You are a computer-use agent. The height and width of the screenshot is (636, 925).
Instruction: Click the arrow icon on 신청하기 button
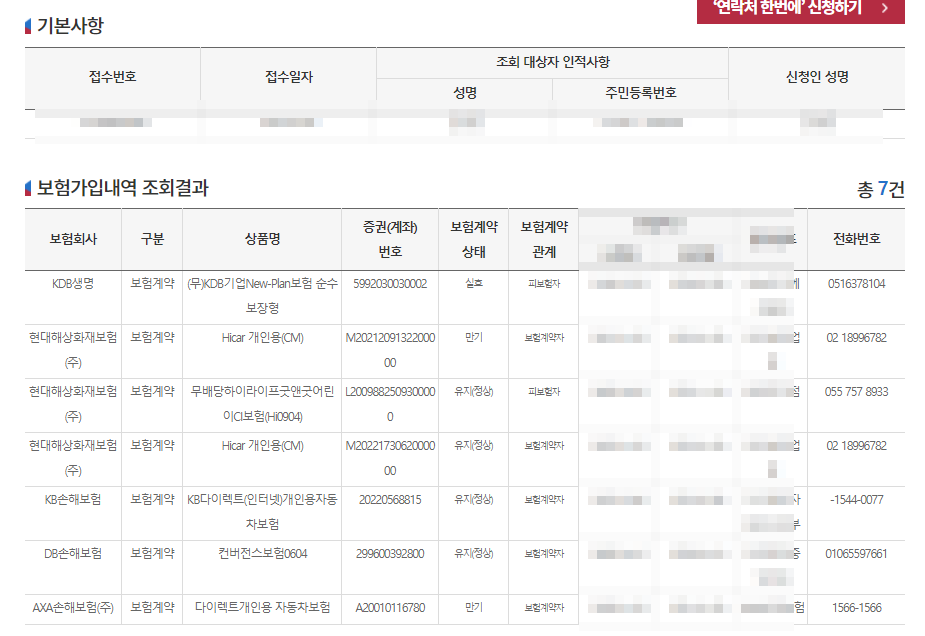884,8
